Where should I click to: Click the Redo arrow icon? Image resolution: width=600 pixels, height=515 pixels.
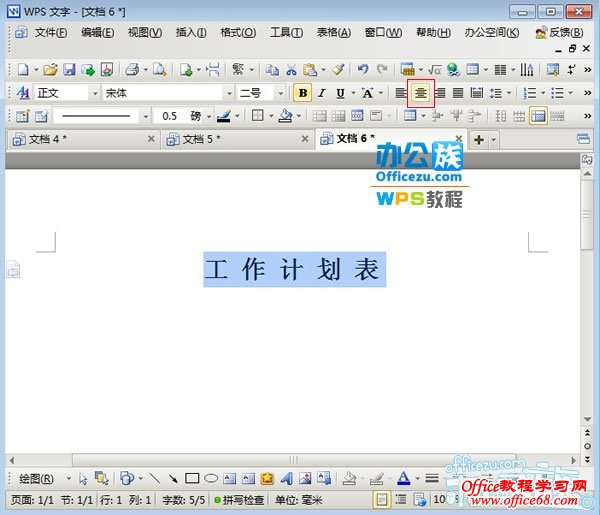click(382, 70)
